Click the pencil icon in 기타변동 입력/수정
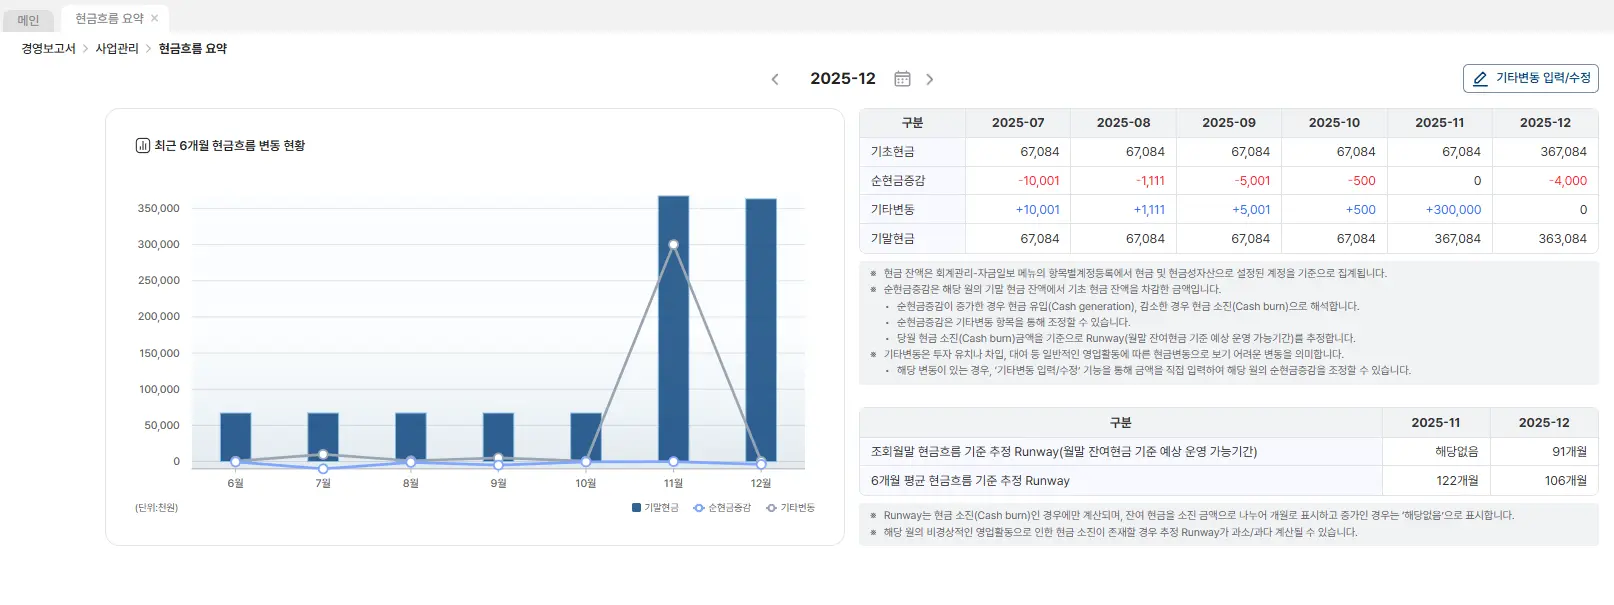Image resolution: width=1614 pixels, height=605 pixels. pyautogui.click(x=1480, y=79)
